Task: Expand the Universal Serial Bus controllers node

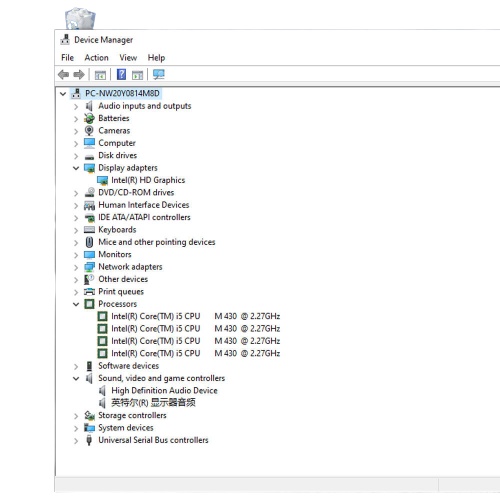Action: (x=76, y=441)
